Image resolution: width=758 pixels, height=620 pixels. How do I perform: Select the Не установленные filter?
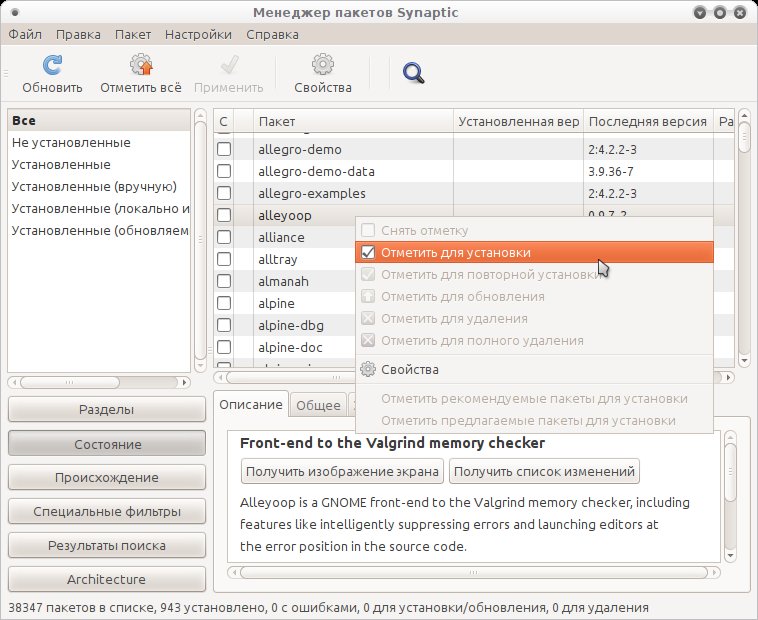[99, 143]
